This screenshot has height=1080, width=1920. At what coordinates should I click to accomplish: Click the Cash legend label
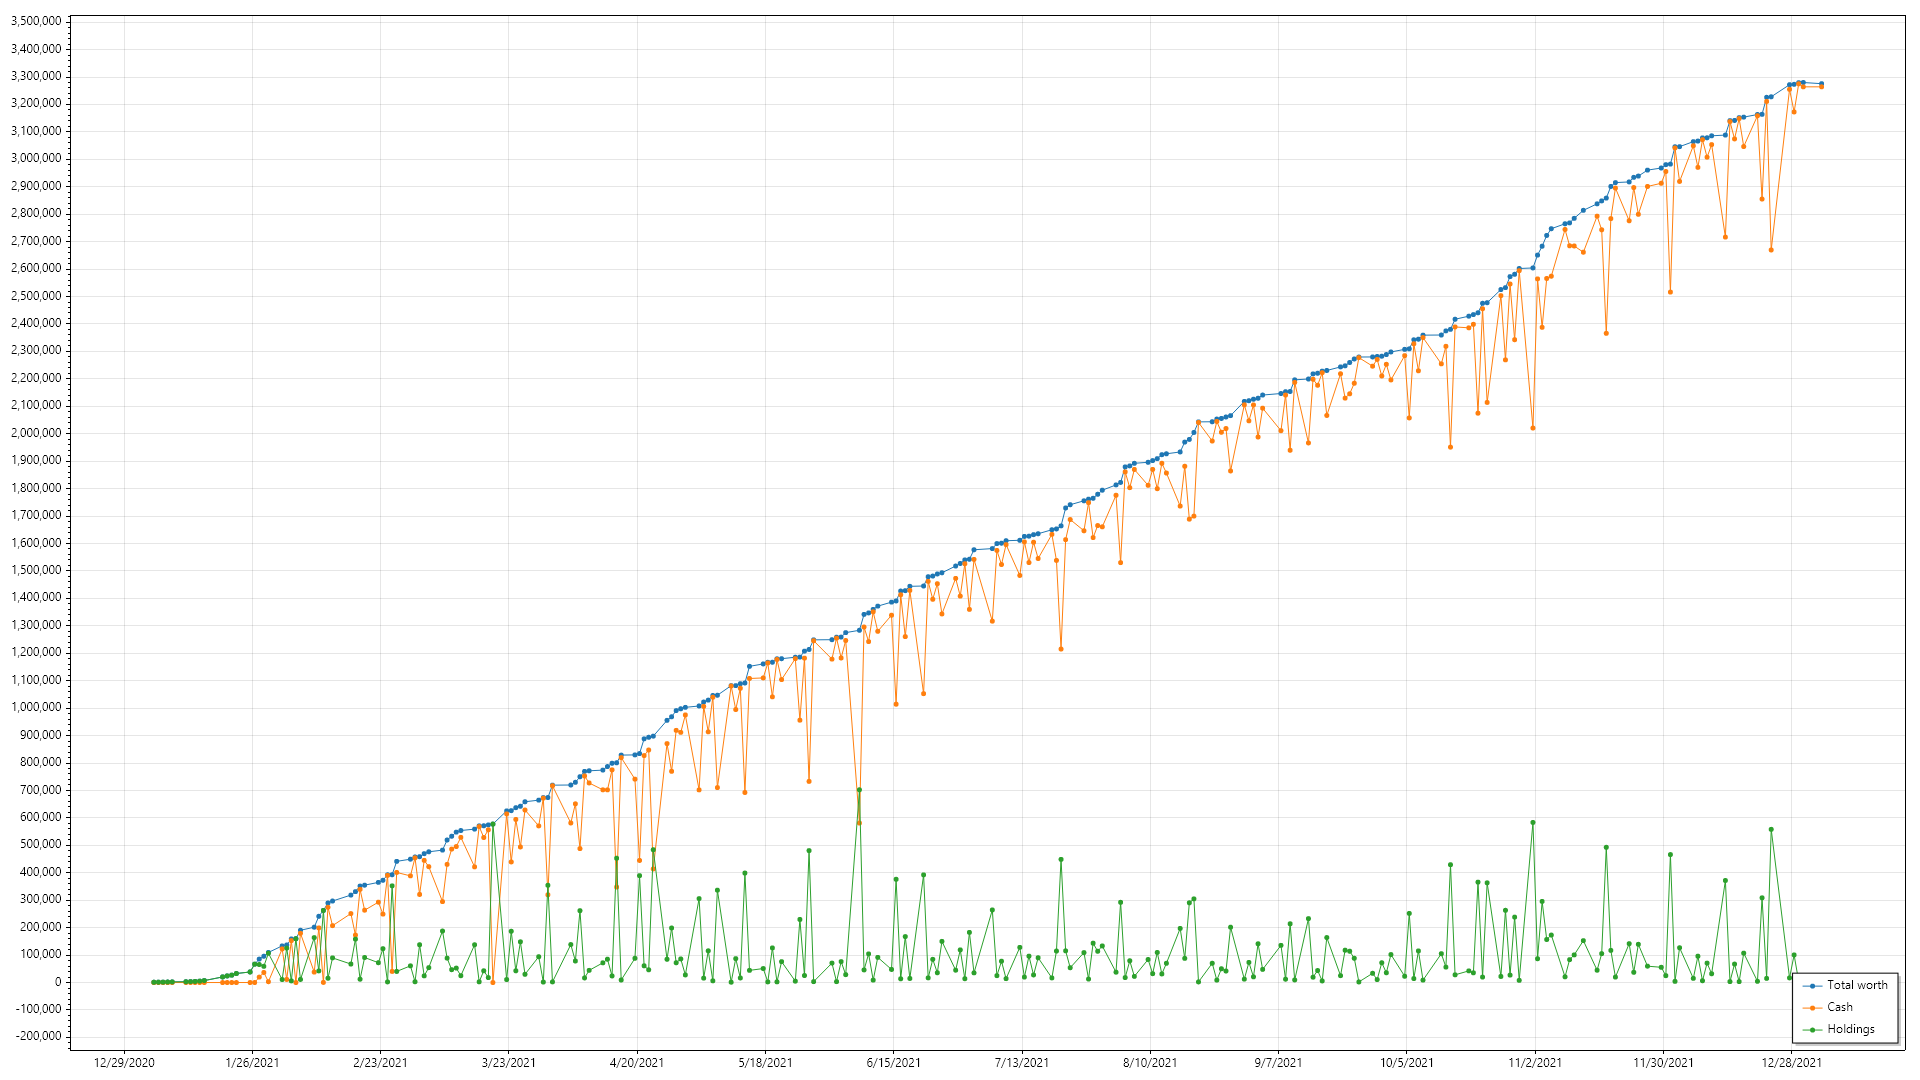click(1839, 1007)
